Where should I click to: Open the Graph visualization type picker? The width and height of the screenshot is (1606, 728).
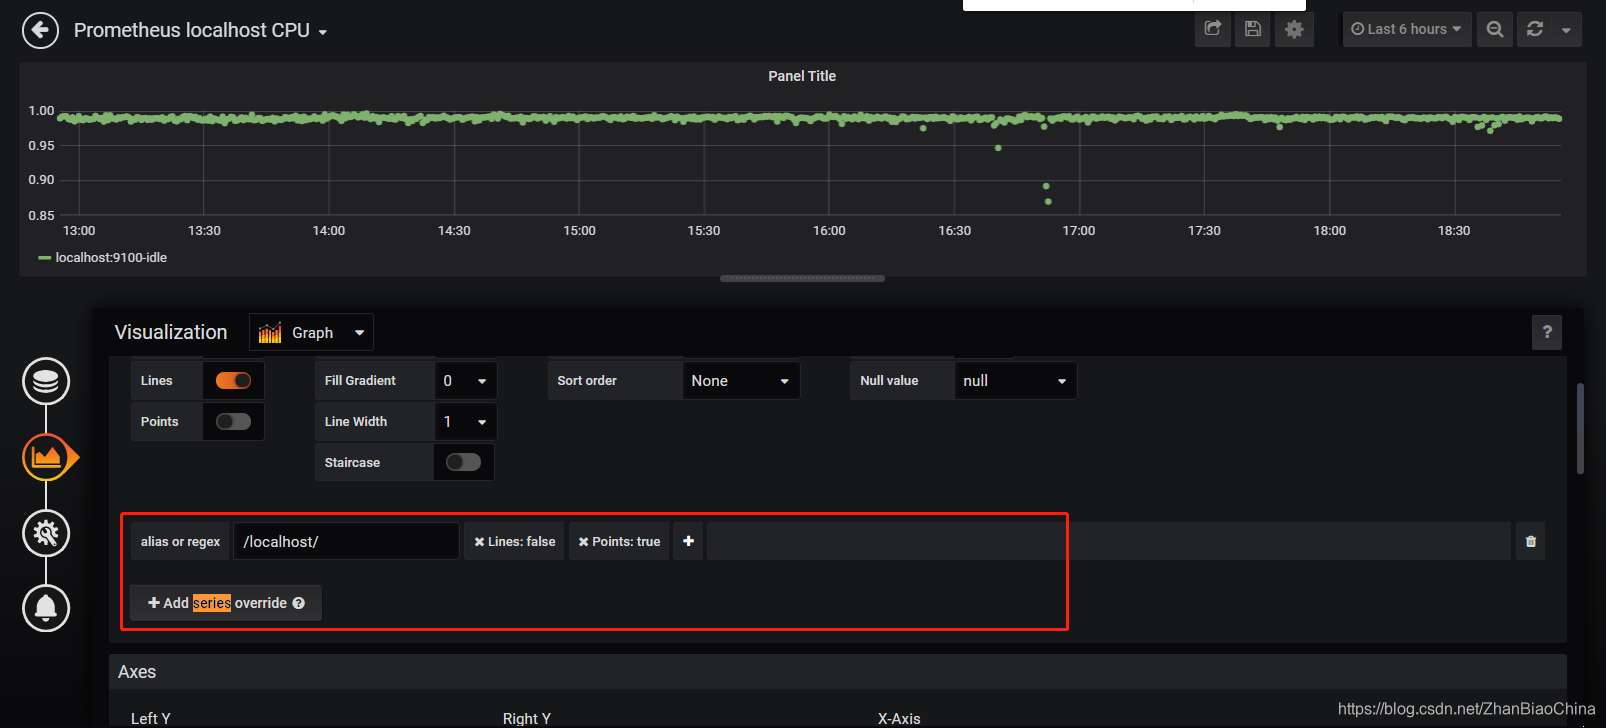tap(311, 332)
